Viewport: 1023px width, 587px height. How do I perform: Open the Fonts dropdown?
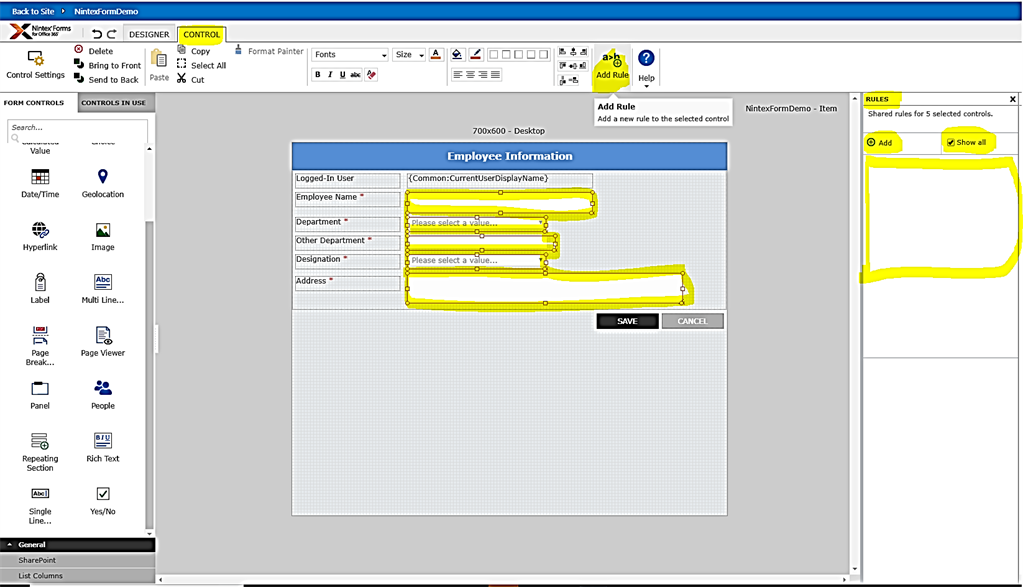coord(349,54)
